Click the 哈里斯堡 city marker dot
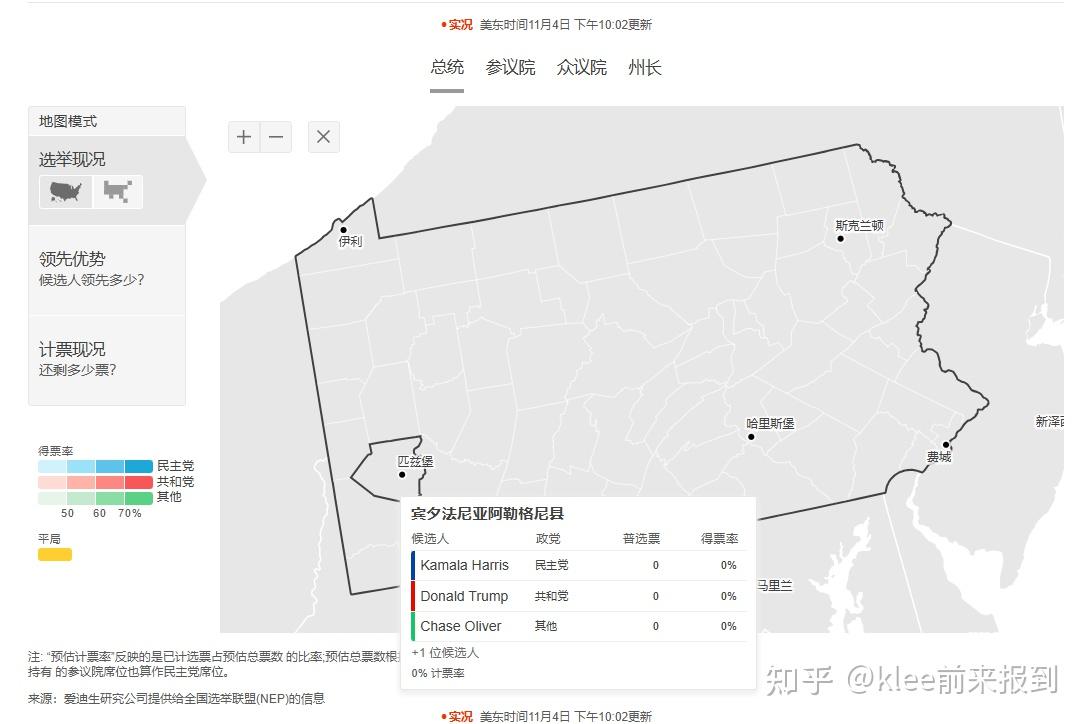 coord(751,436)
